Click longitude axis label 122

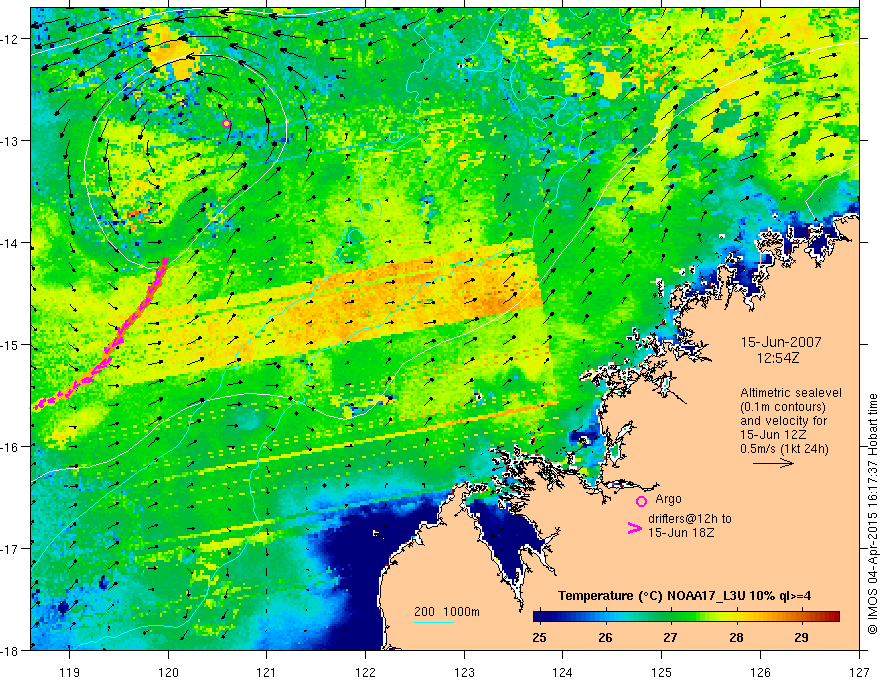365,672
